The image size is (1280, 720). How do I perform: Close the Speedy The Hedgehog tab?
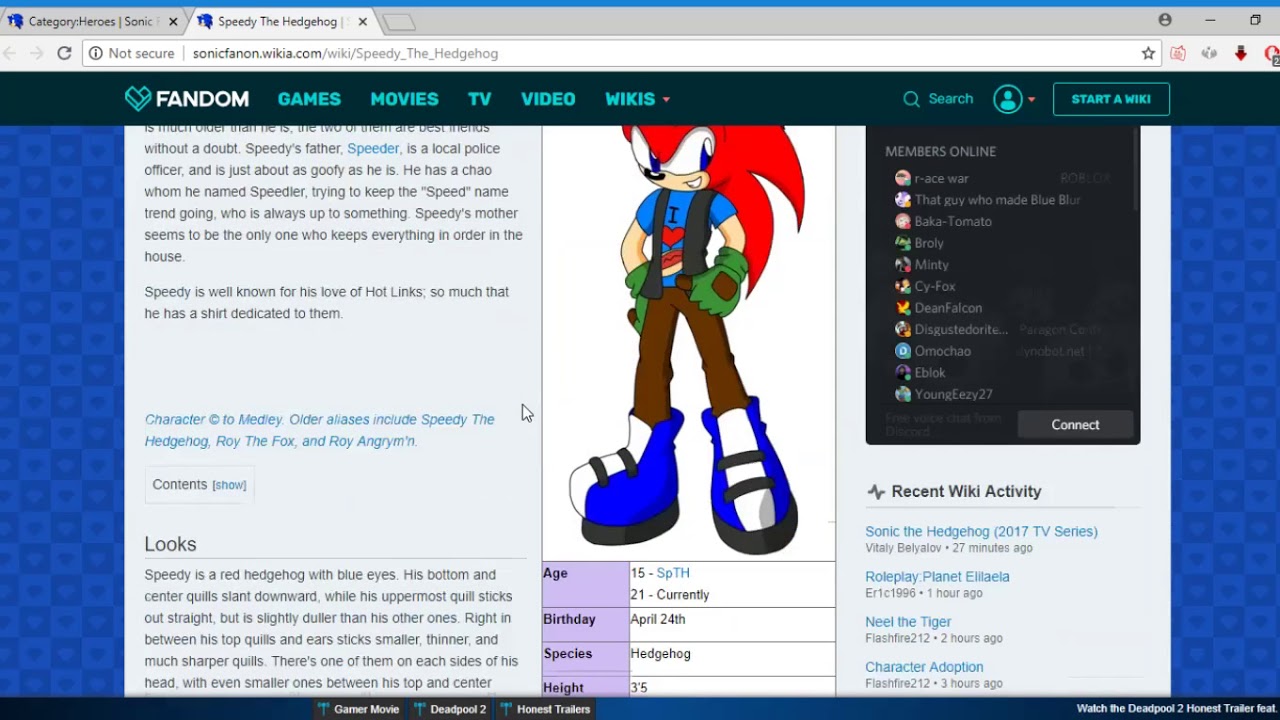pyautogui.click(x=362, y=21)
